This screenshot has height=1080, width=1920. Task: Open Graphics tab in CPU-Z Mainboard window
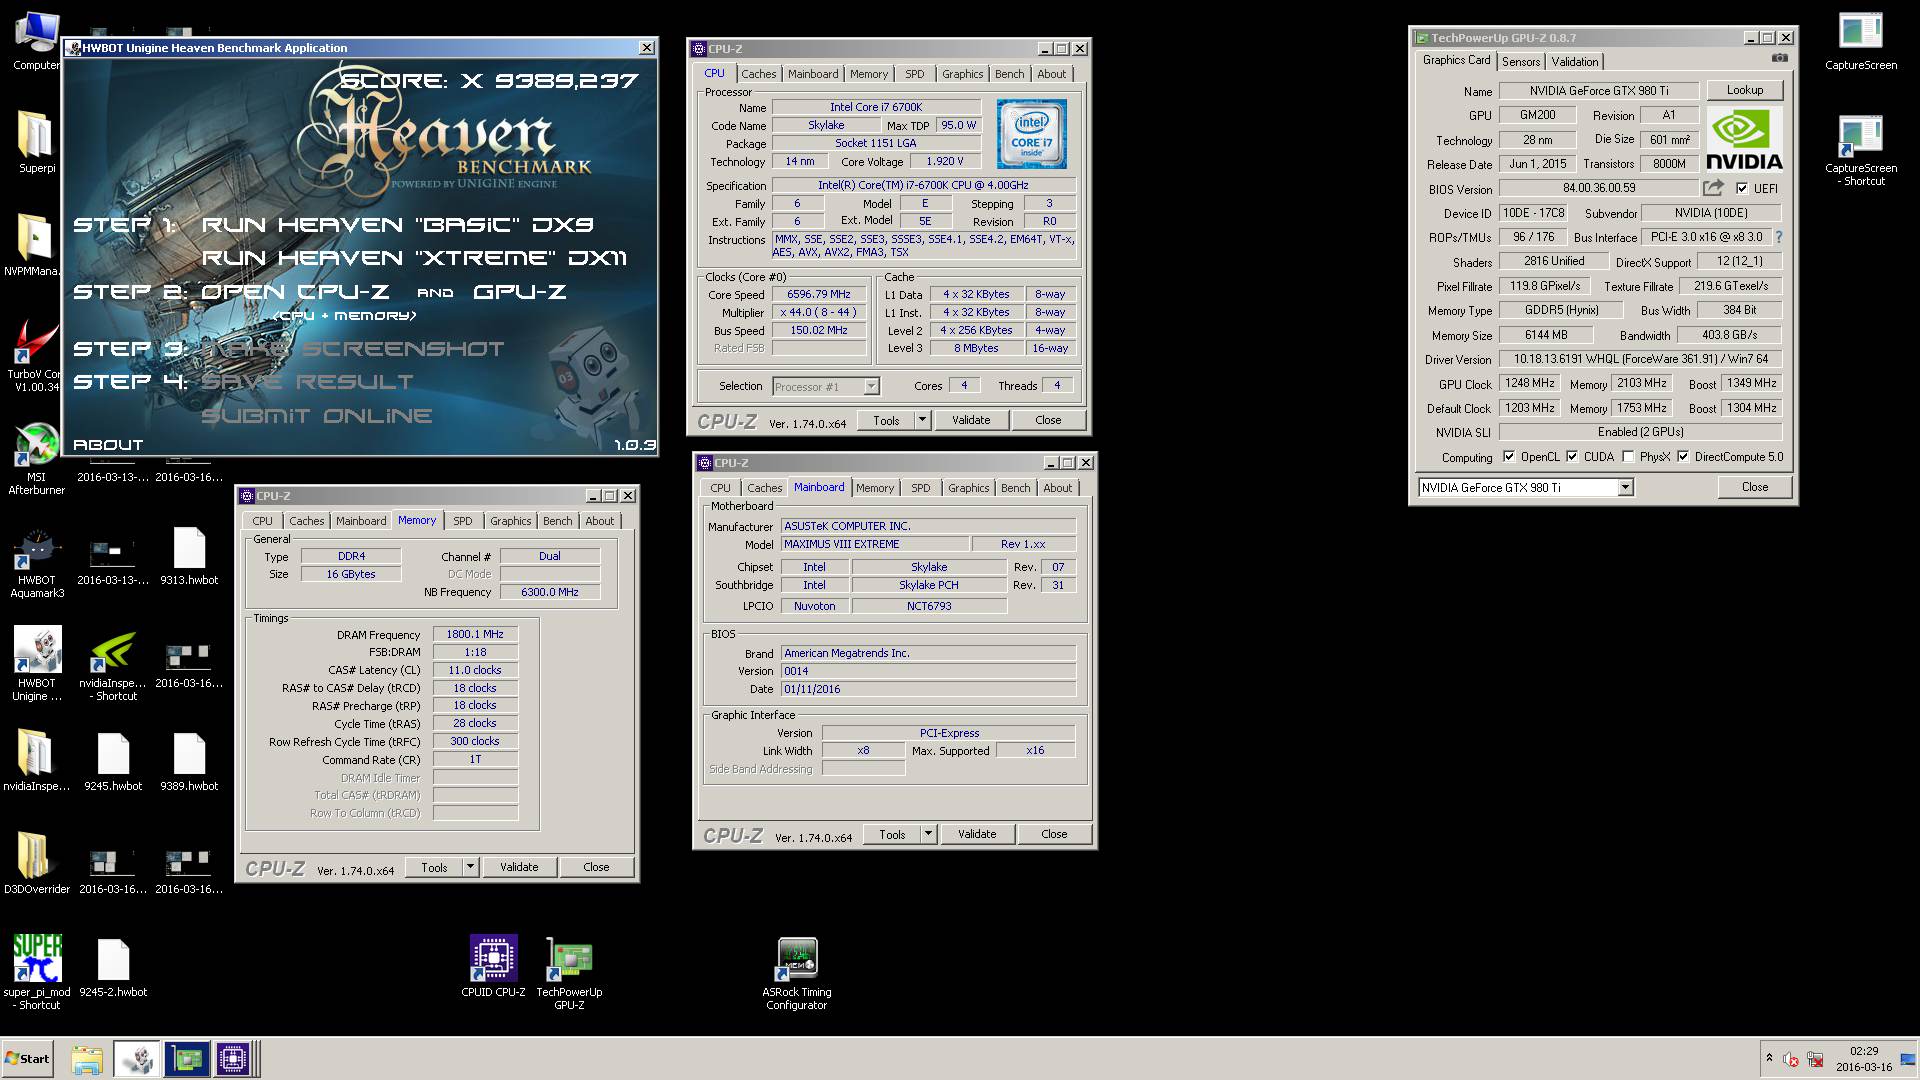[x=968, y=488]
